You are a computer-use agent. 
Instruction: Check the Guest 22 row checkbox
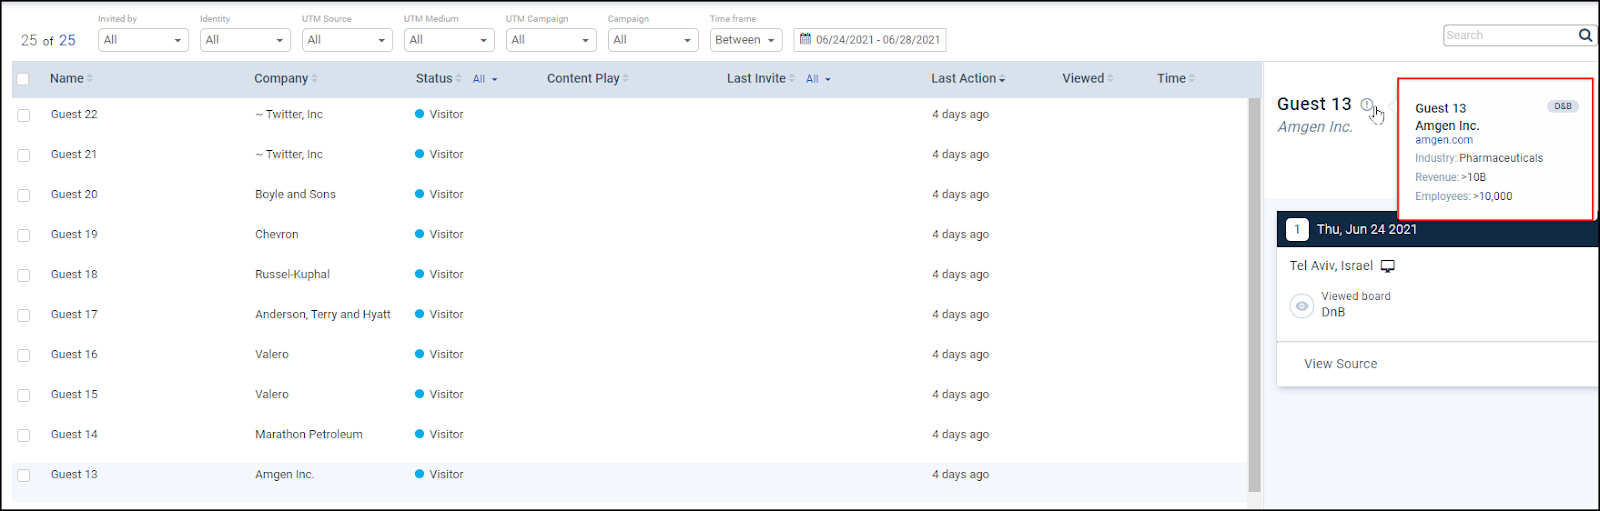tap(23, 115)
